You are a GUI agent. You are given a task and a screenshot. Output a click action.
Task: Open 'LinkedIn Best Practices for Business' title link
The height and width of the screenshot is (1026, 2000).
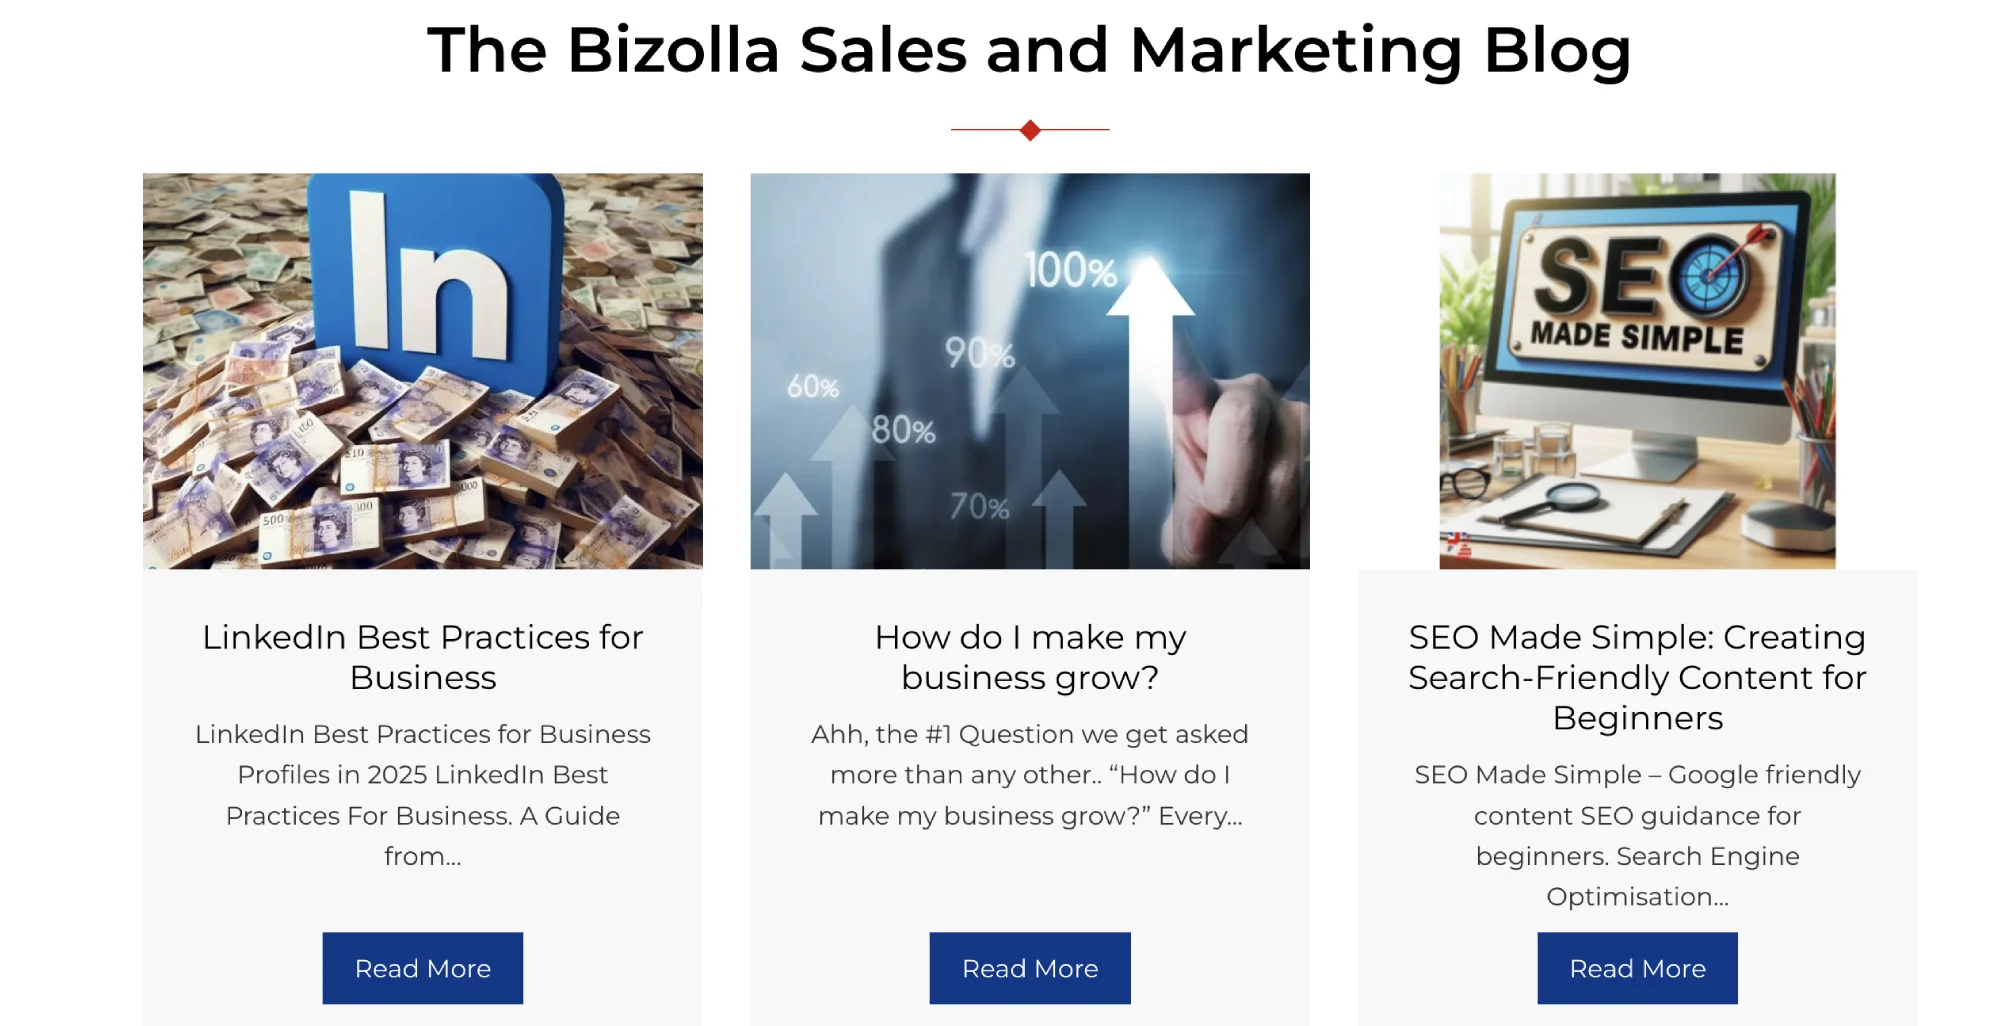click(422, 657)
